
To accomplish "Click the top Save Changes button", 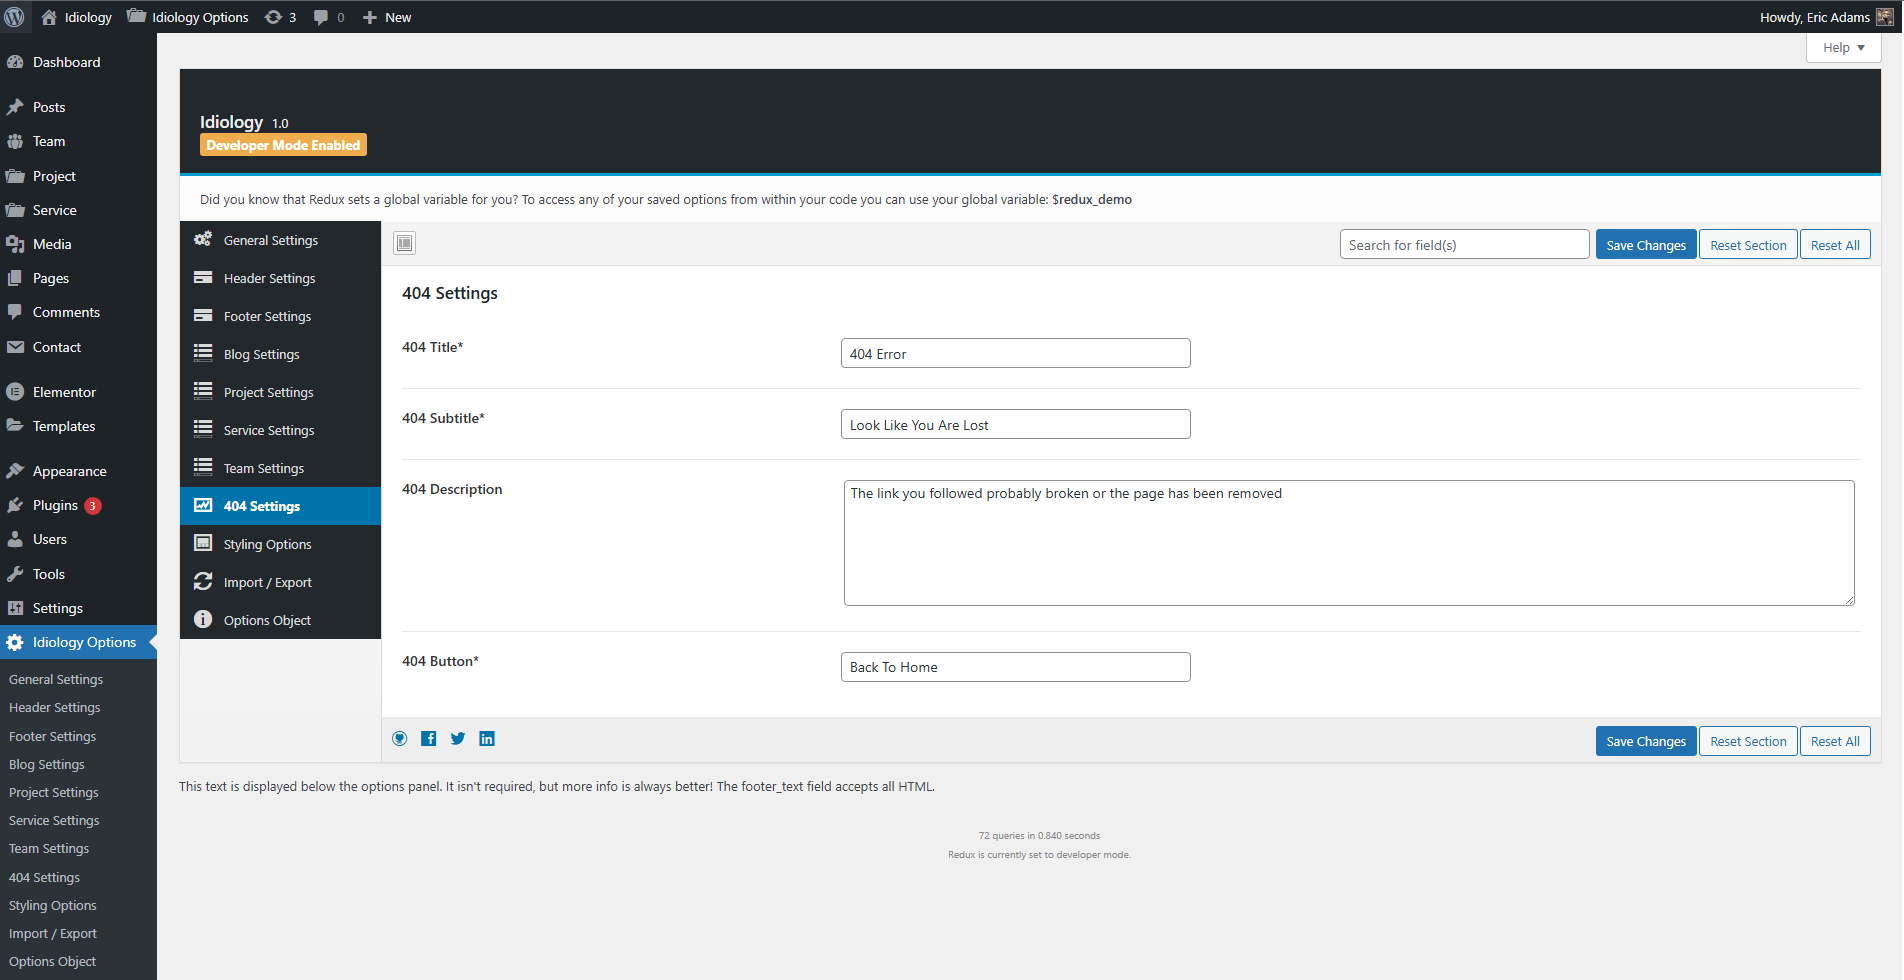I will pos(1645,245).
